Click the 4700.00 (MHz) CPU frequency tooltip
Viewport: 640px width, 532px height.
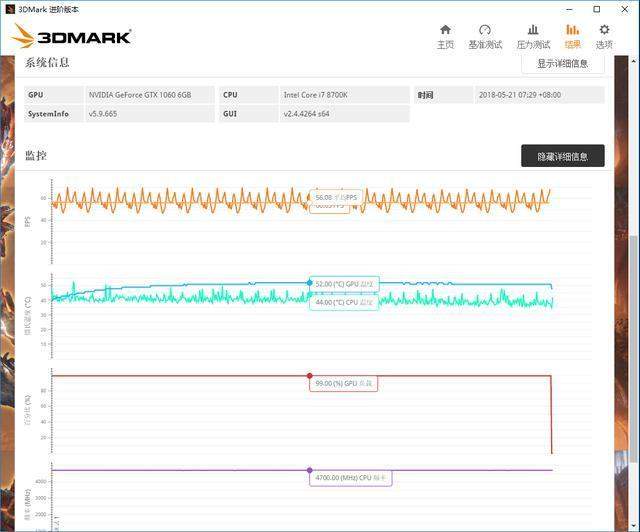(x=351, y=478)
